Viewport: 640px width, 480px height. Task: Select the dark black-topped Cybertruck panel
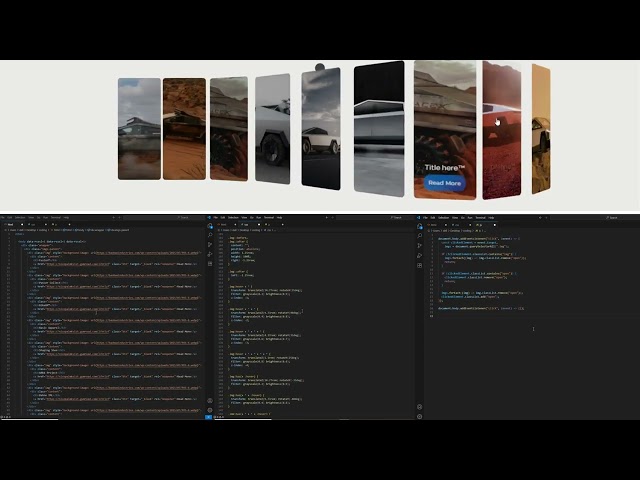[379, 129]
